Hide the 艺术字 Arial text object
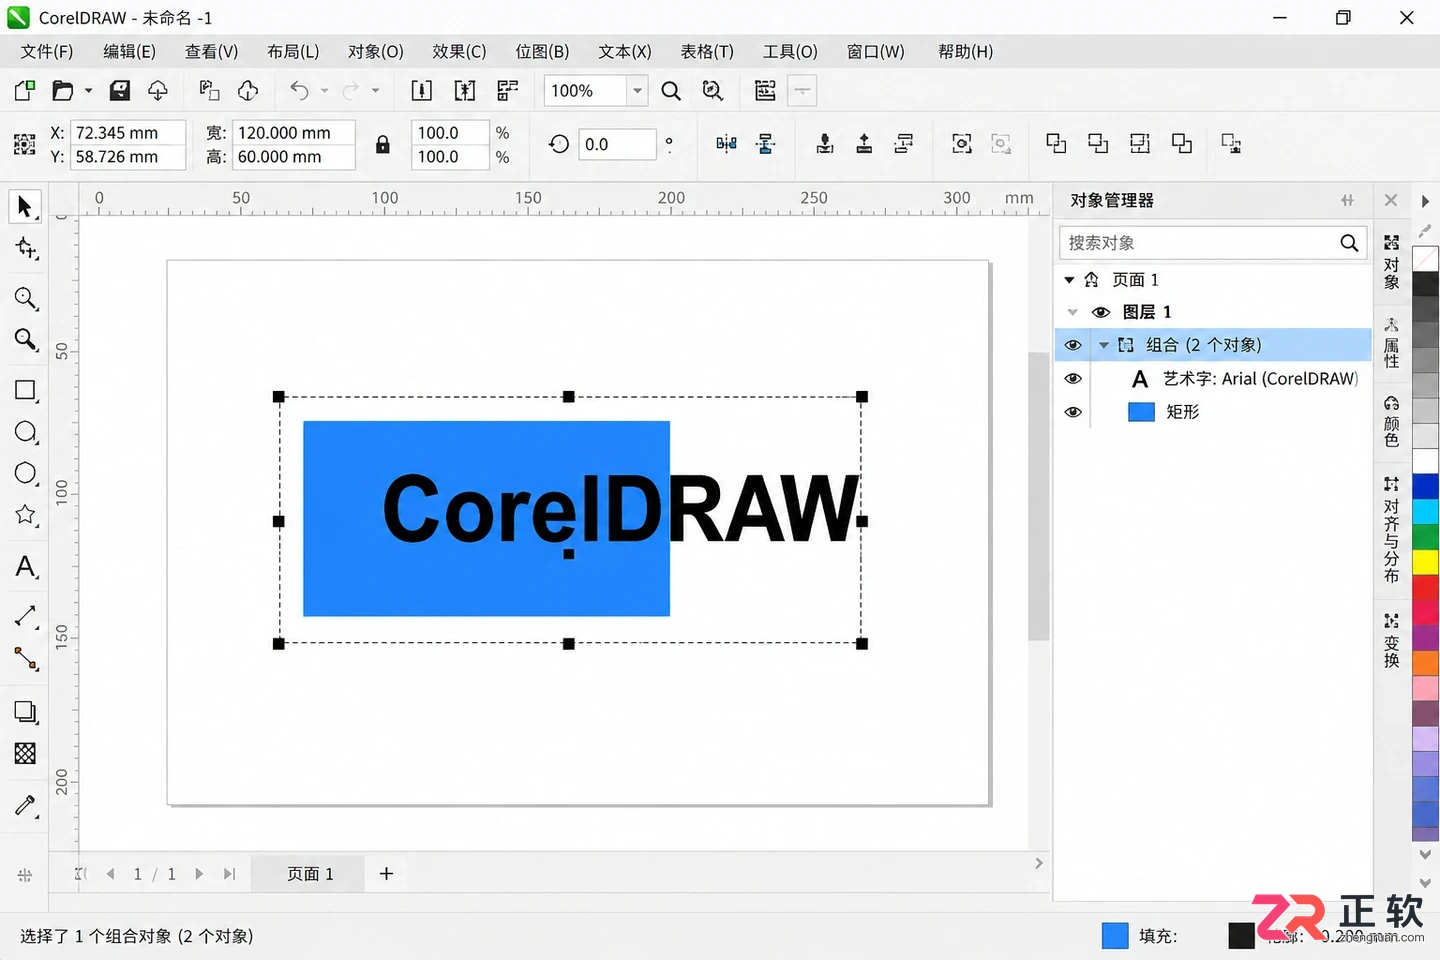Image resolution: width=1440 pixels, height=960 pixels. click(1073, 379)
